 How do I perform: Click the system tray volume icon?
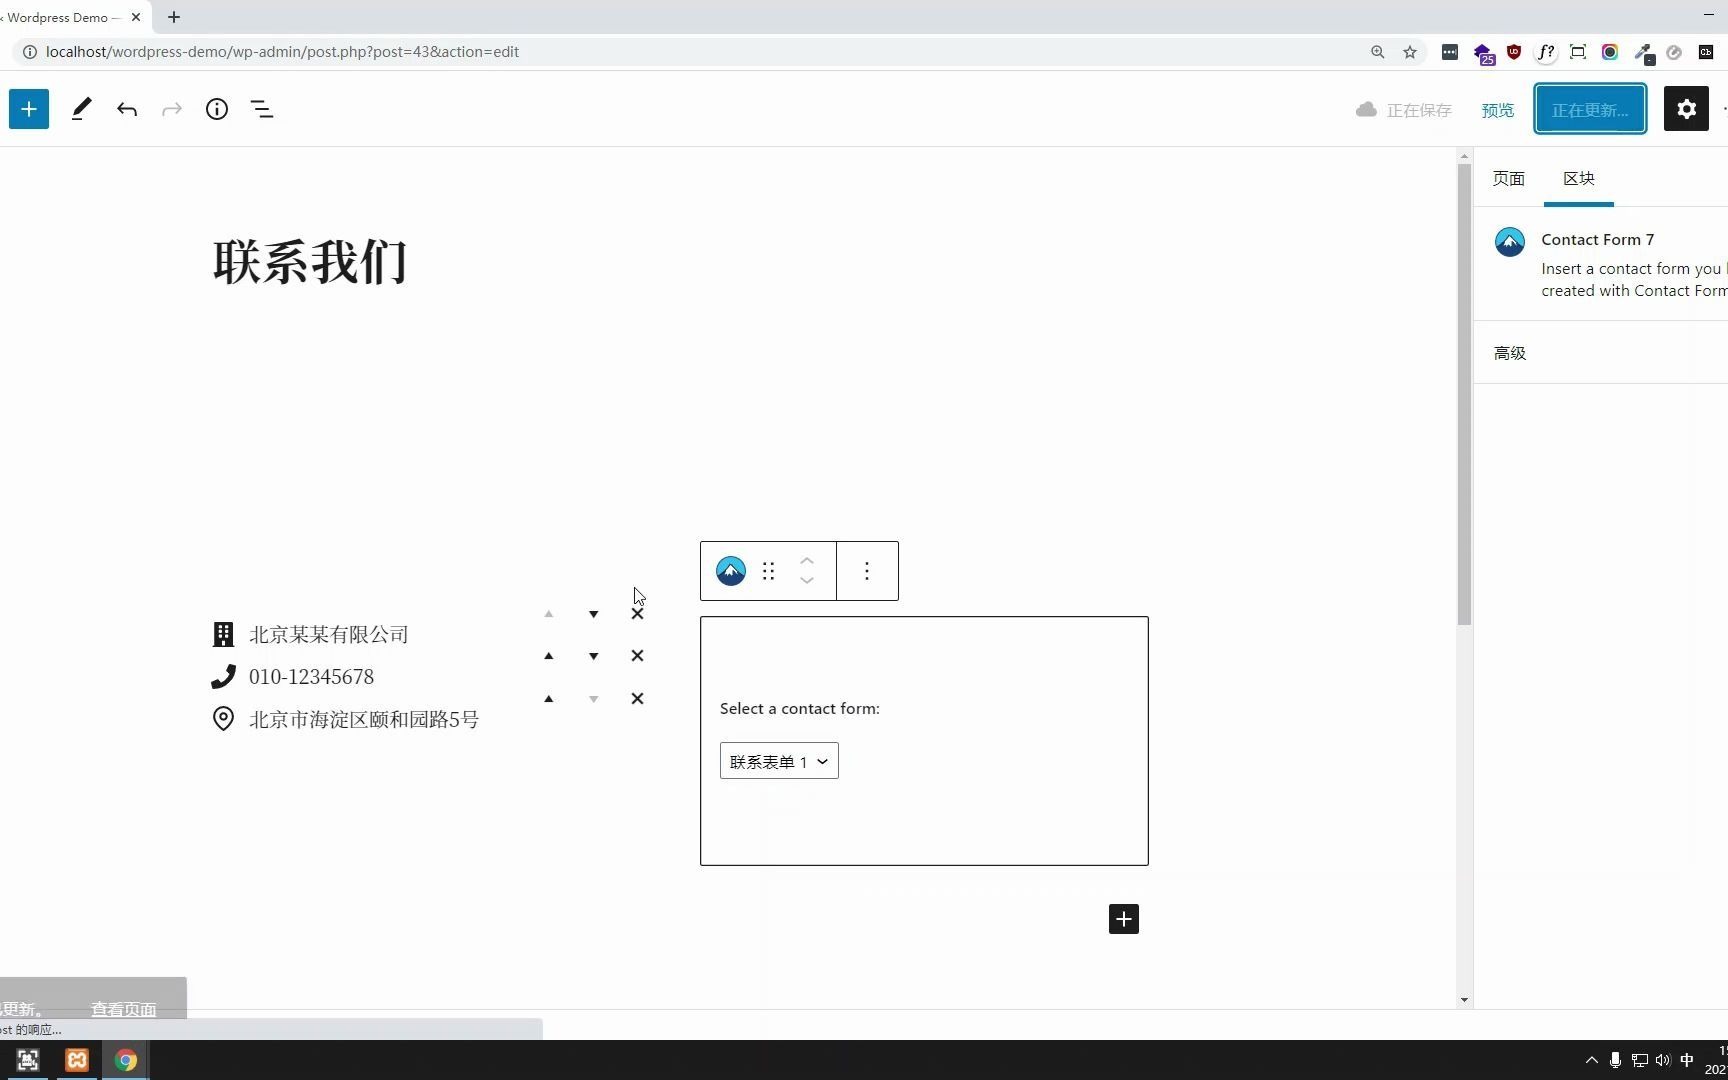tap(1662, 1060)
